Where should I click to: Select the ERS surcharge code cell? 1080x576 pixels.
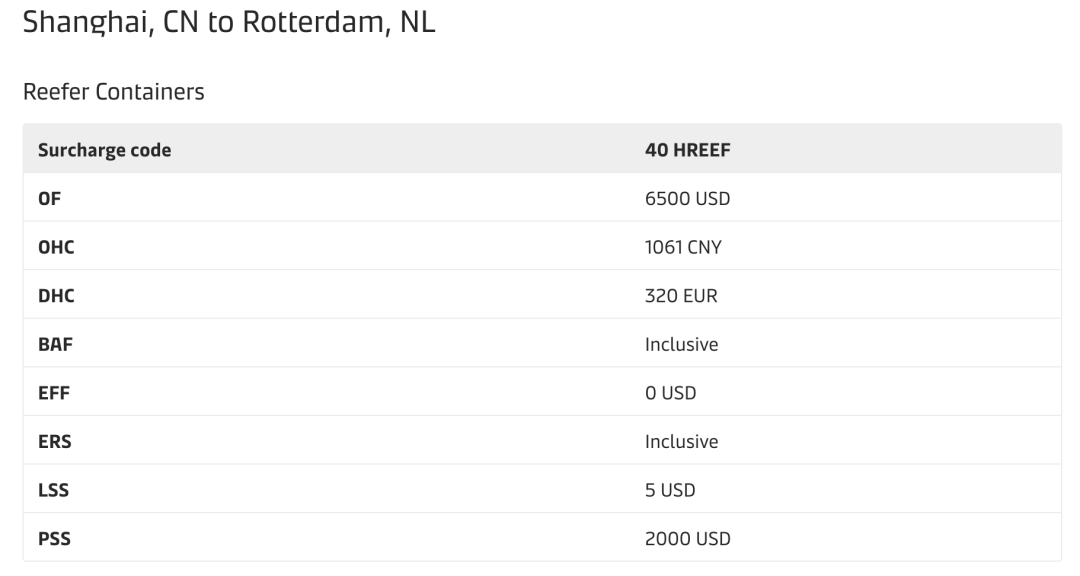[x=53, y=441]
